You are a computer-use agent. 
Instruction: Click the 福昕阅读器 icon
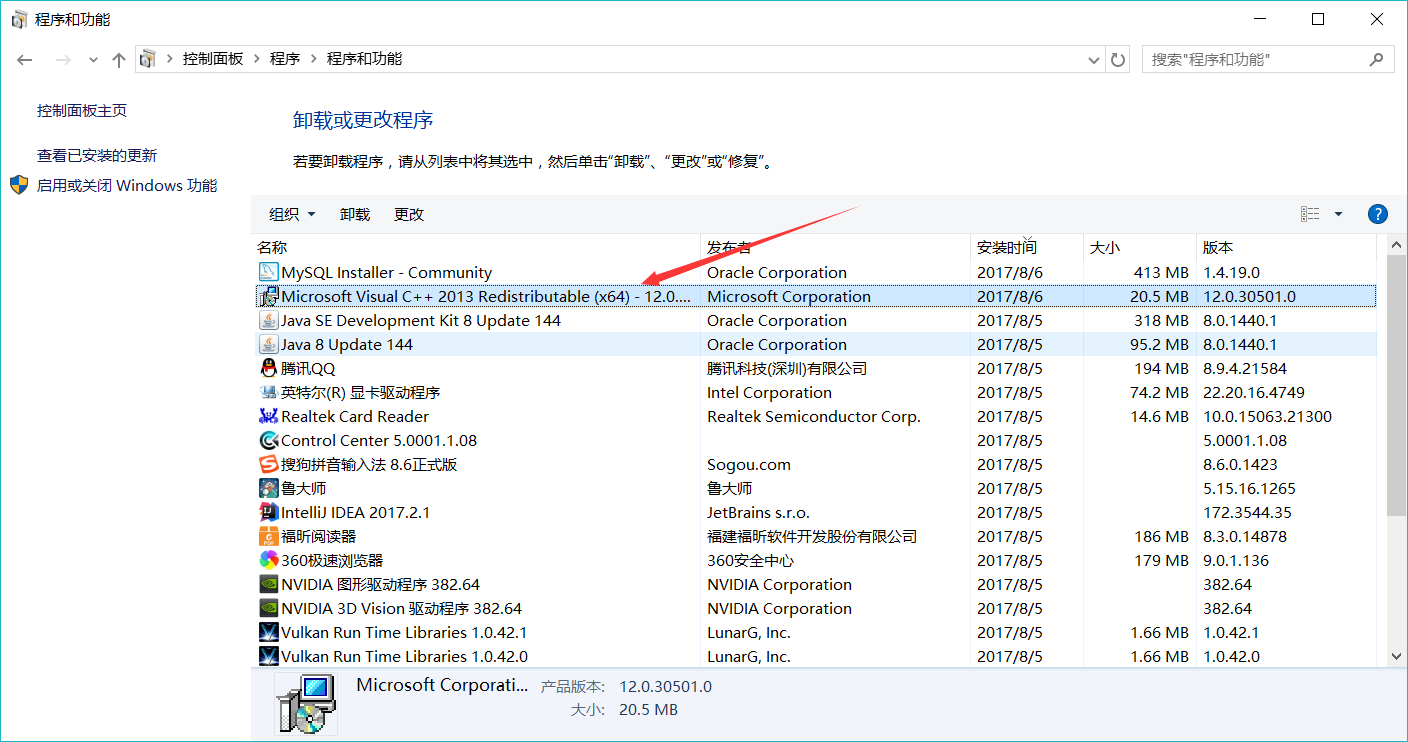tap(268, 536)
